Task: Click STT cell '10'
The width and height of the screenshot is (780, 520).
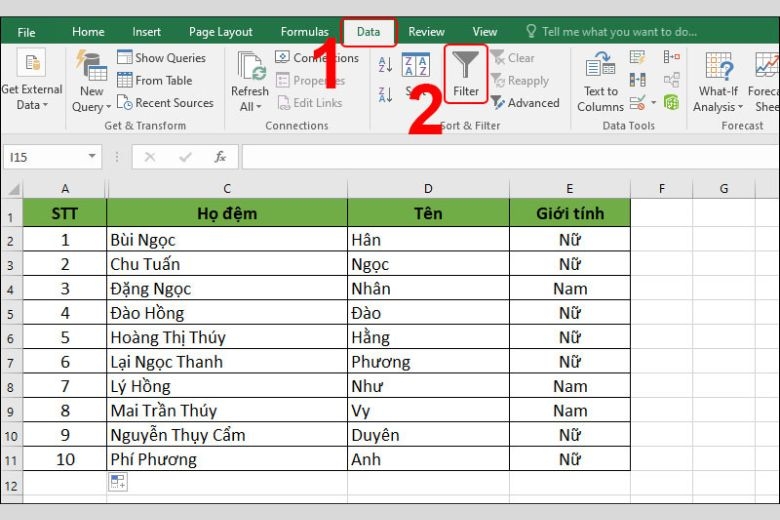Action: [65, 459]
